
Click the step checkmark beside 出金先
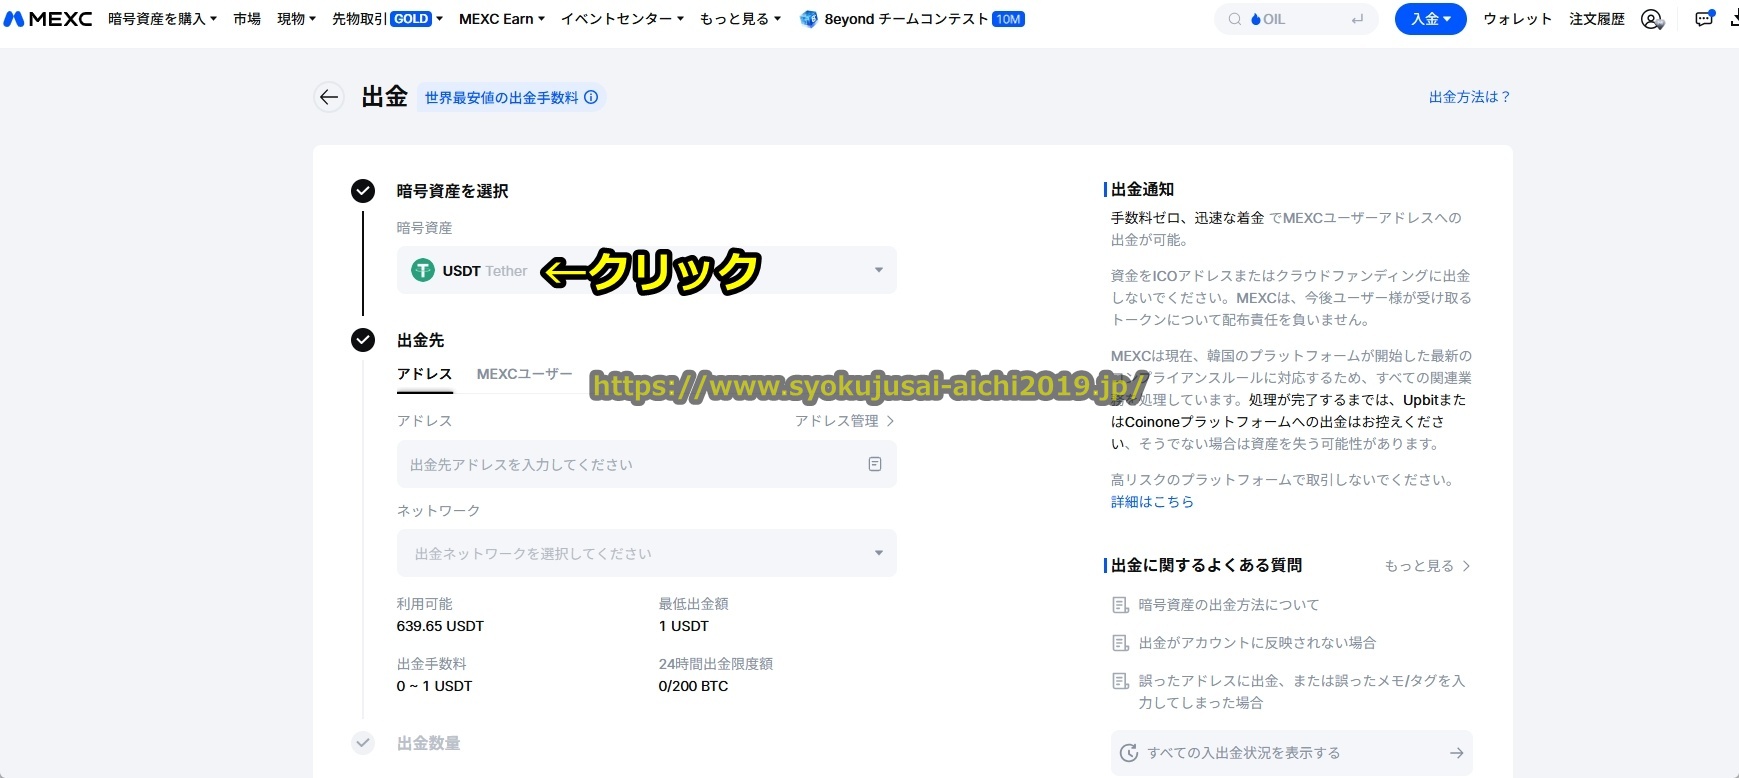(363, 340)
